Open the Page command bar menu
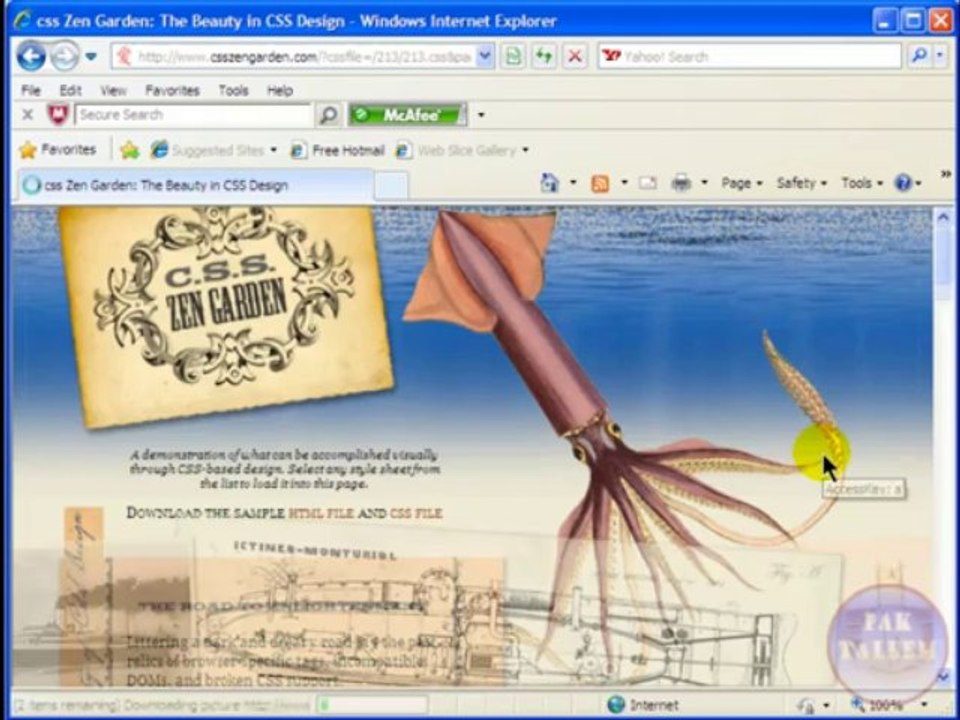This screenshot has height=720, width=960. (742, 183)
